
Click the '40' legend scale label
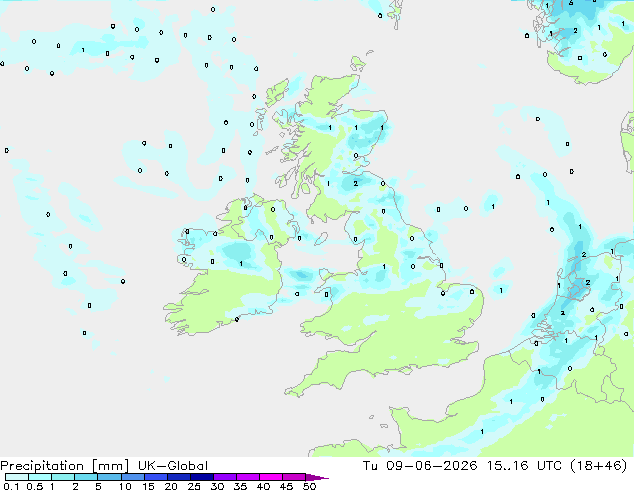(x=263, y=486)
